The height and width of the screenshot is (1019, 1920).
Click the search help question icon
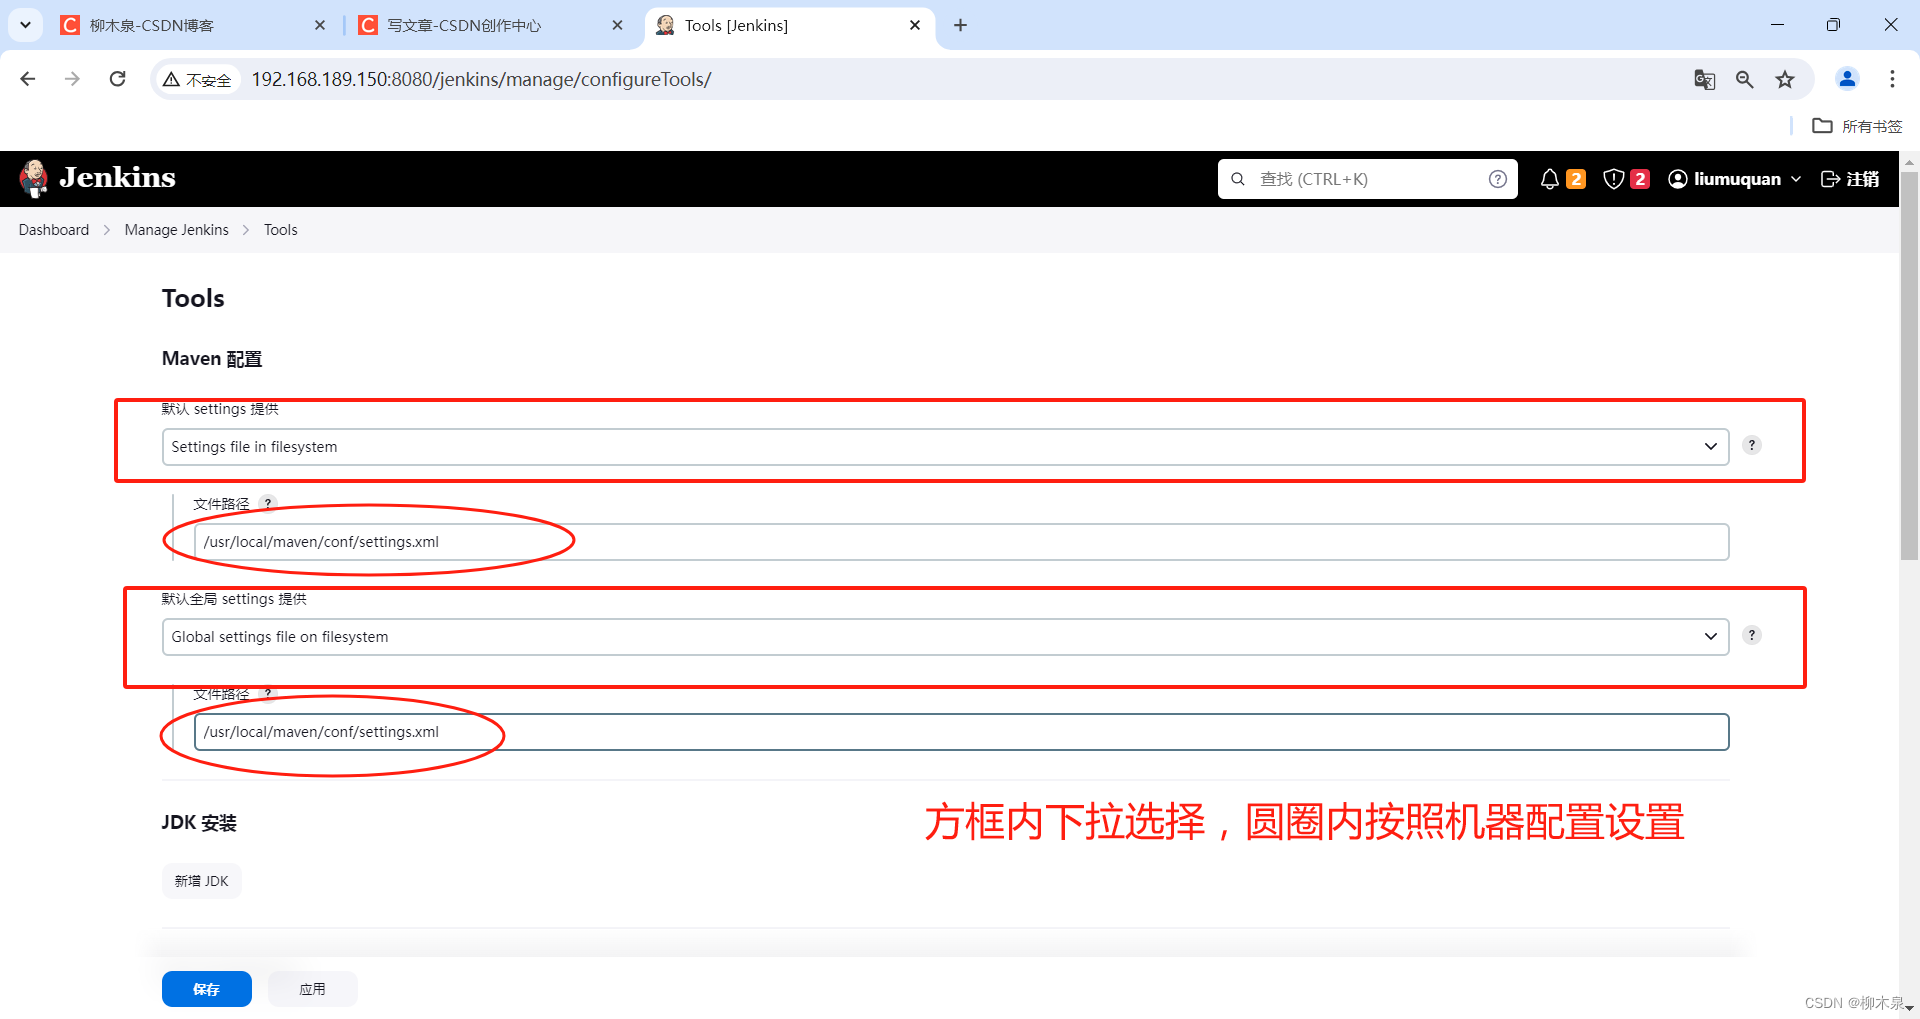point(1497,179)
